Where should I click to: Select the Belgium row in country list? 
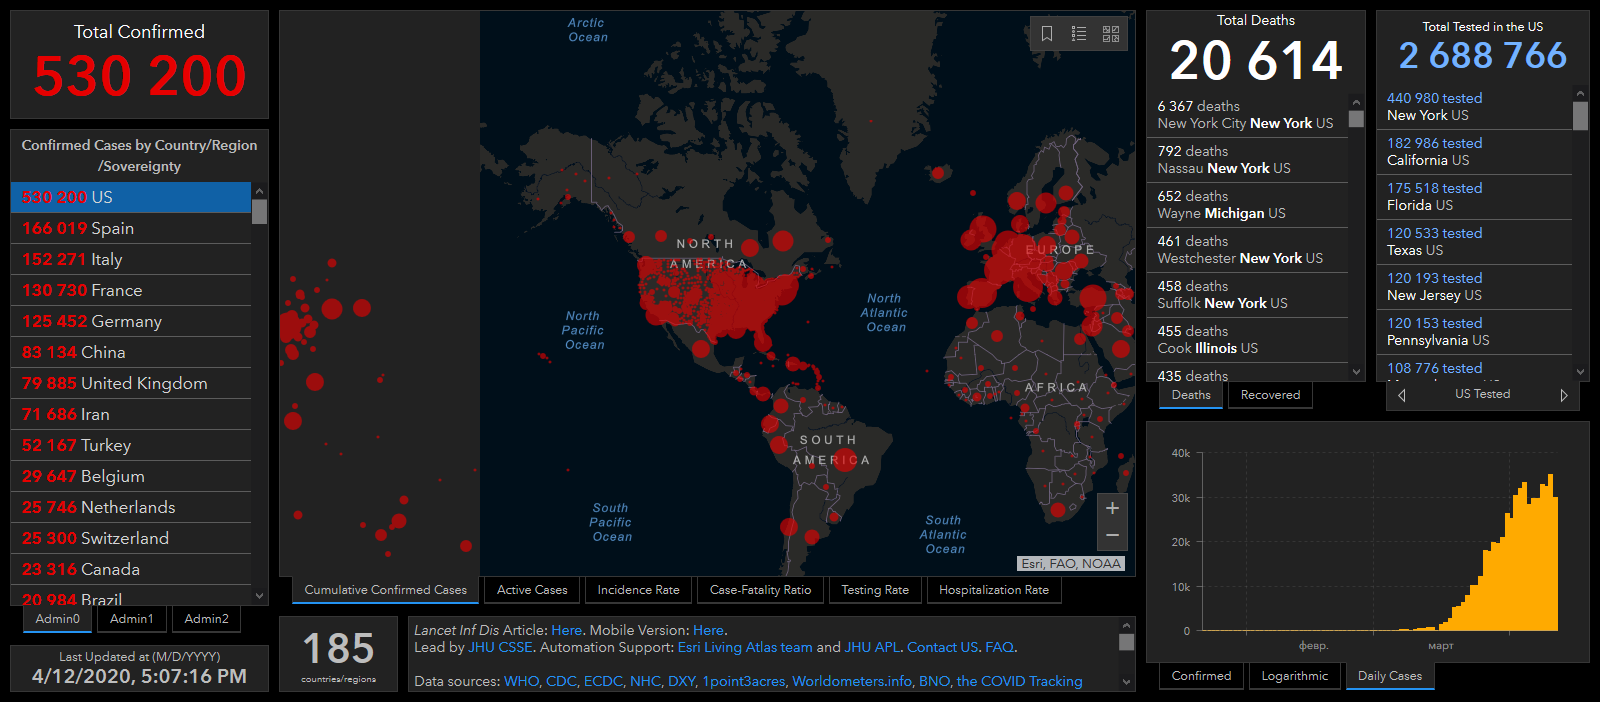click(x=131, y=477)
